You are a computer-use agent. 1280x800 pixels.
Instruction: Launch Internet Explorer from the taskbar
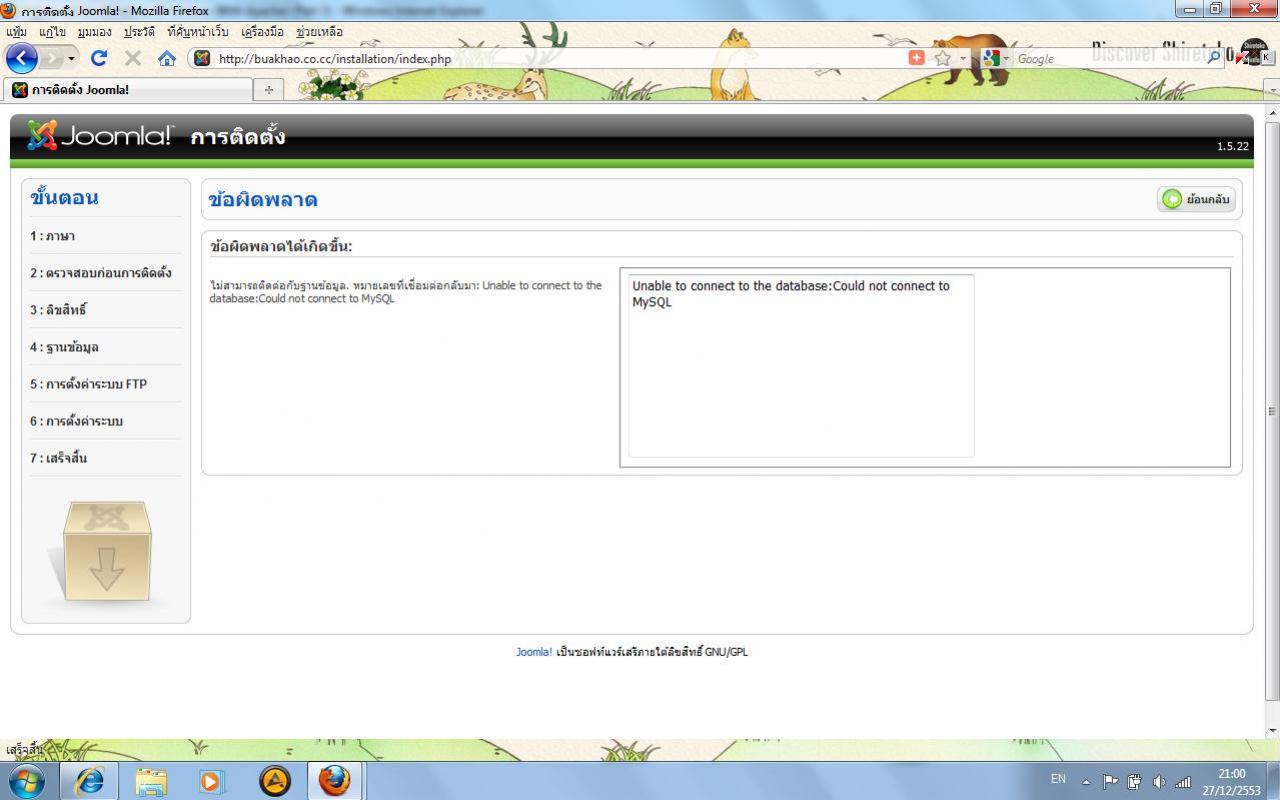89,780
